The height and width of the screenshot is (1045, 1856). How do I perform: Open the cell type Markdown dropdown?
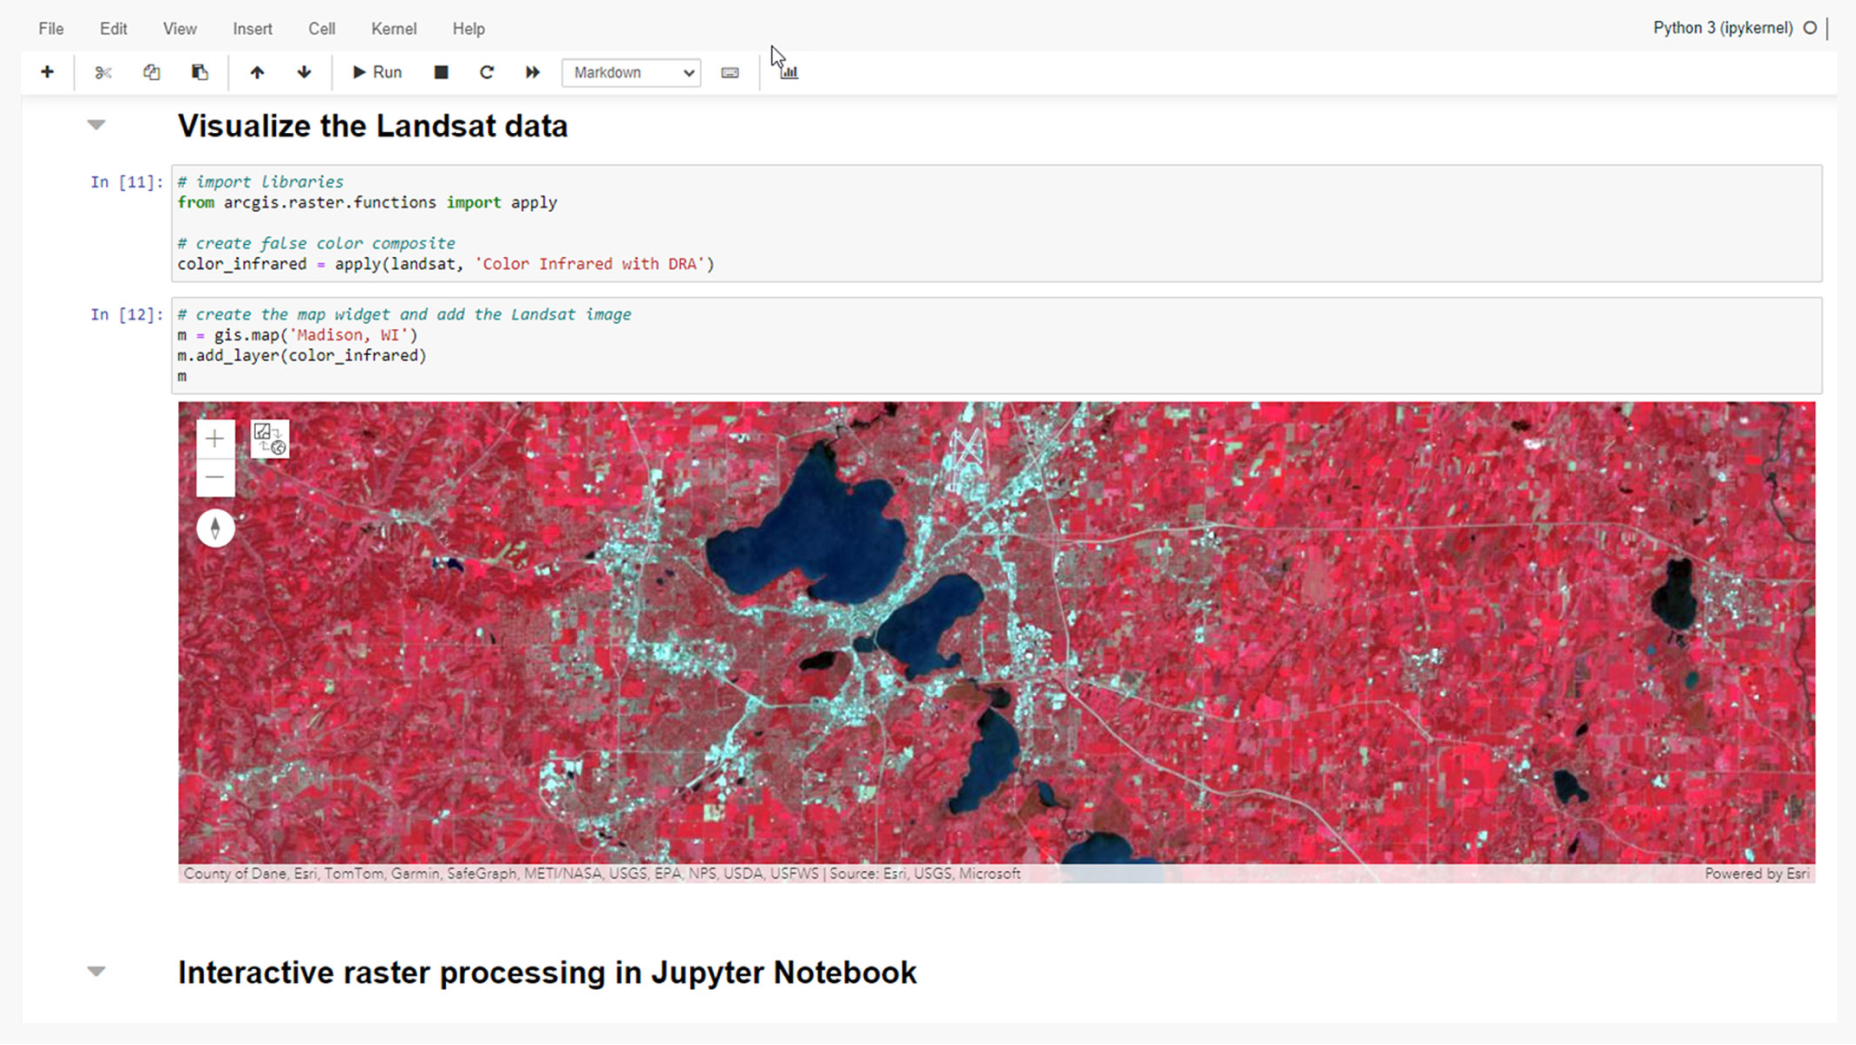pyautogui.click(x=630, y=72)
